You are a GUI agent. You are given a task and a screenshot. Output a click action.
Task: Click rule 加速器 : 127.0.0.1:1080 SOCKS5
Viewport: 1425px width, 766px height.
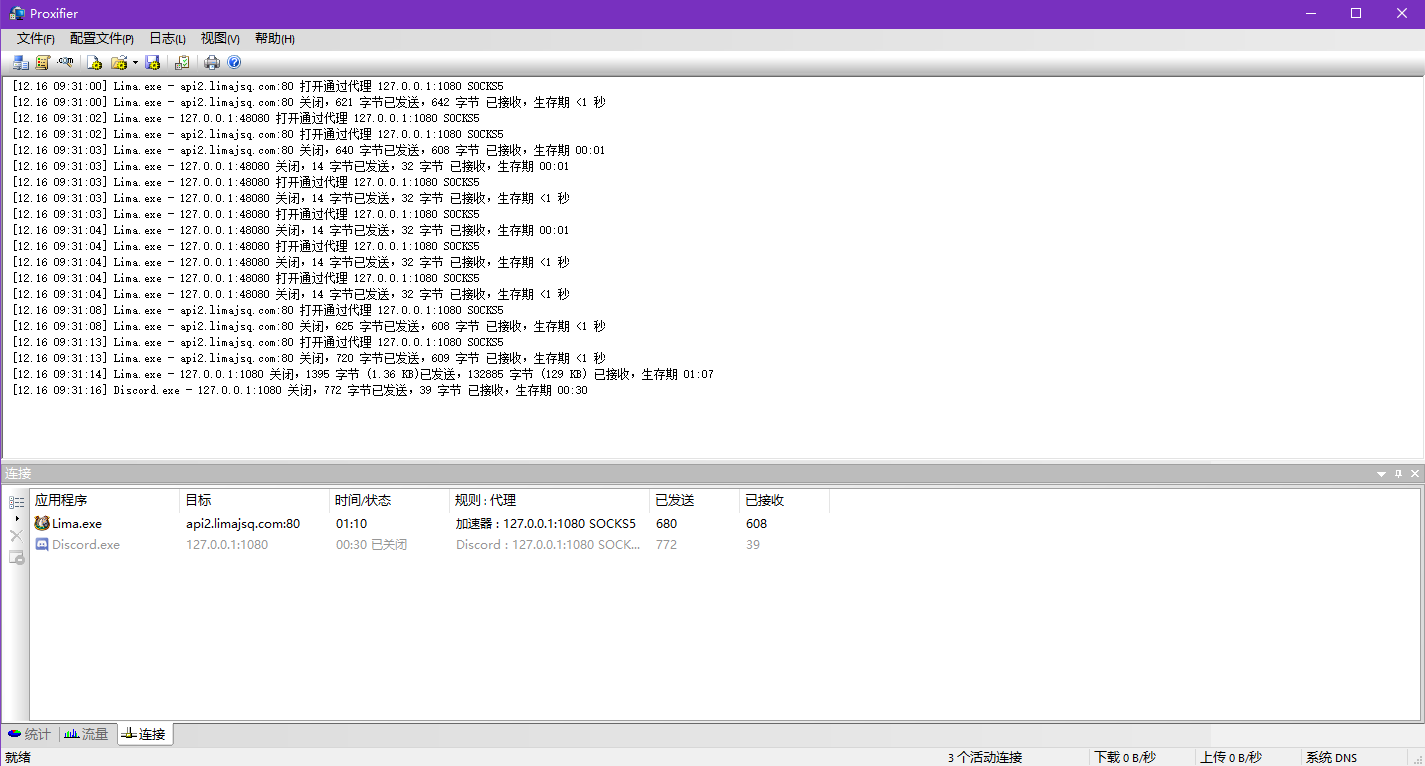(x=546, y=523)
